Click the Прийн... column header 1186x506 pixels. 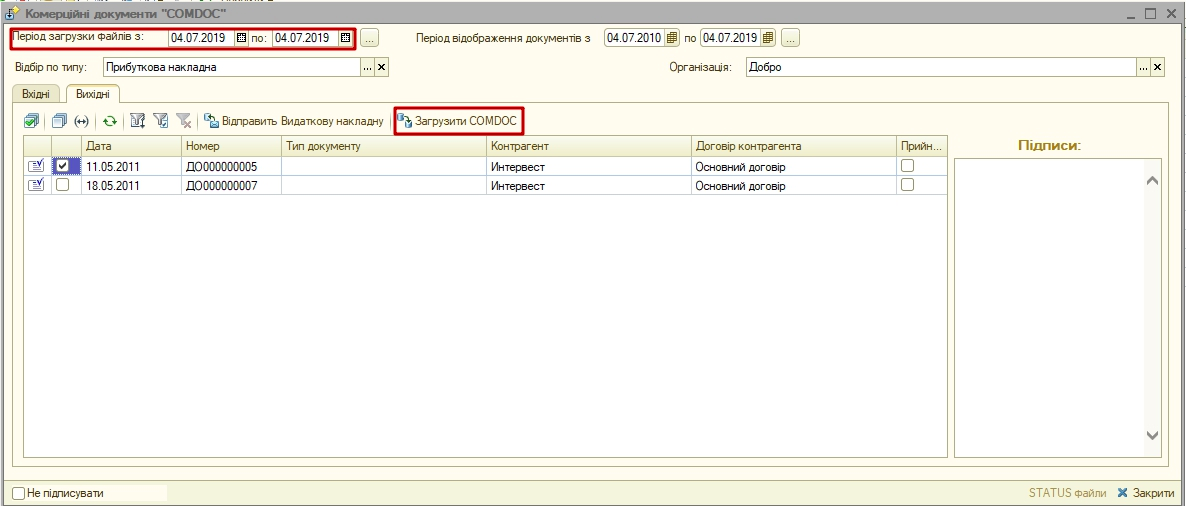click(x=922, y=146)
